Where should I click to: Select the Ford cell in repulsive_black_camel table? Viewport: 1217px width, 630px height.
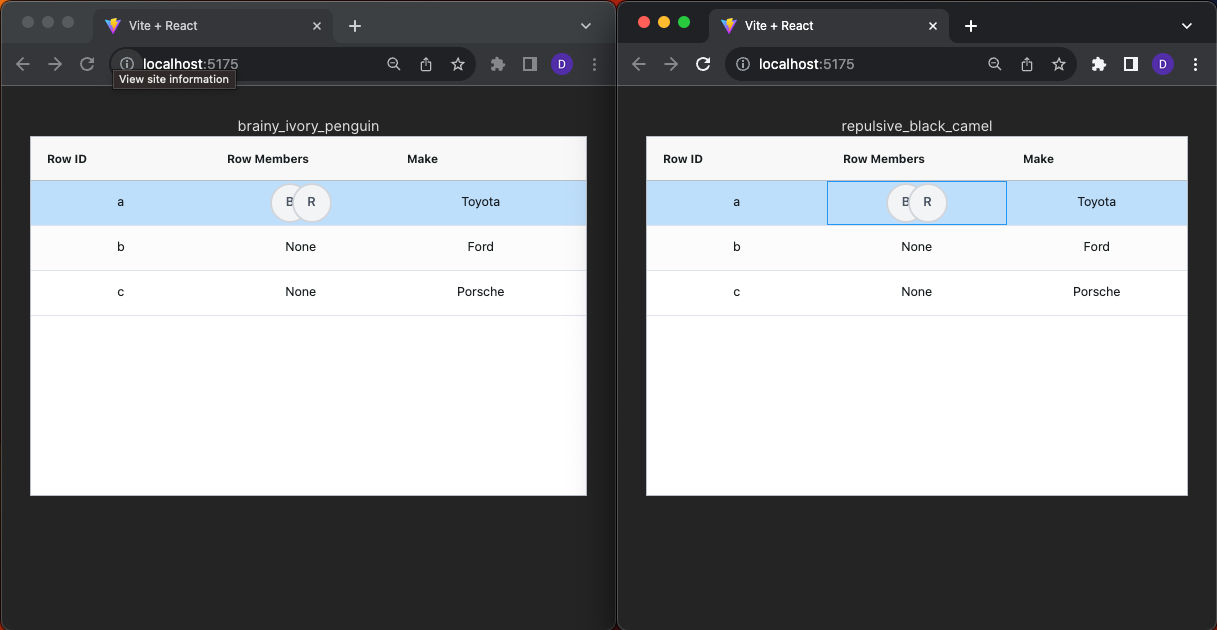pos(1097,248)
